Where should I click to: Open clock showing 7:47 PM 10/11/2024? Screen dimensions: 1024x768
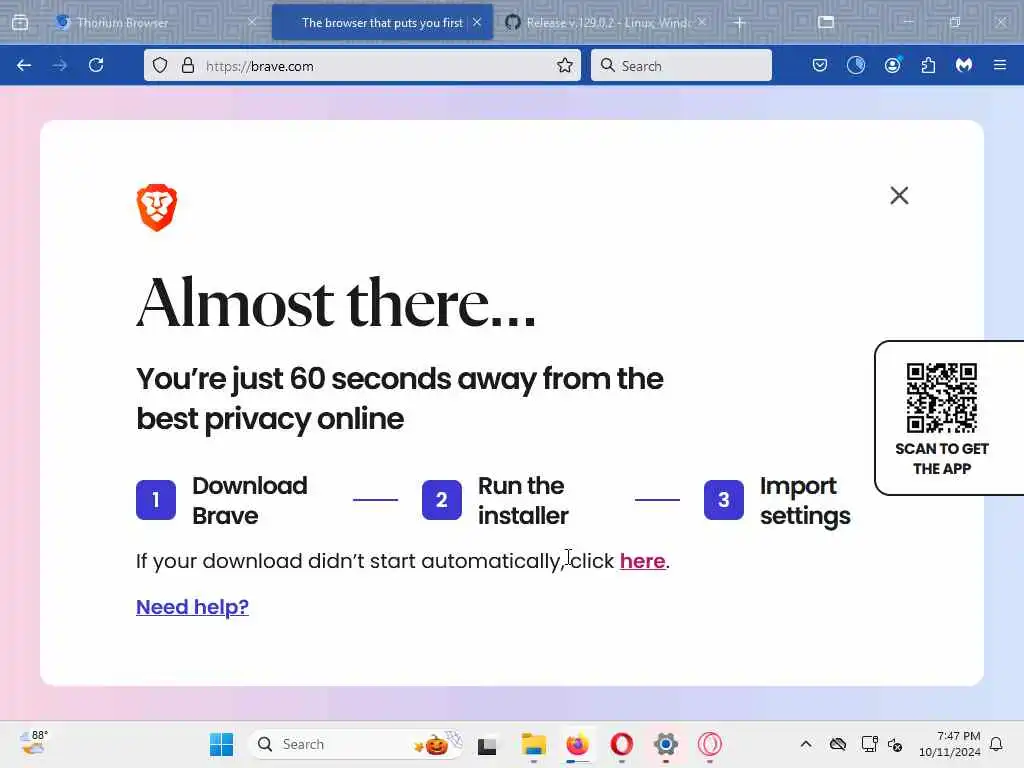click(x=950, y=744)
